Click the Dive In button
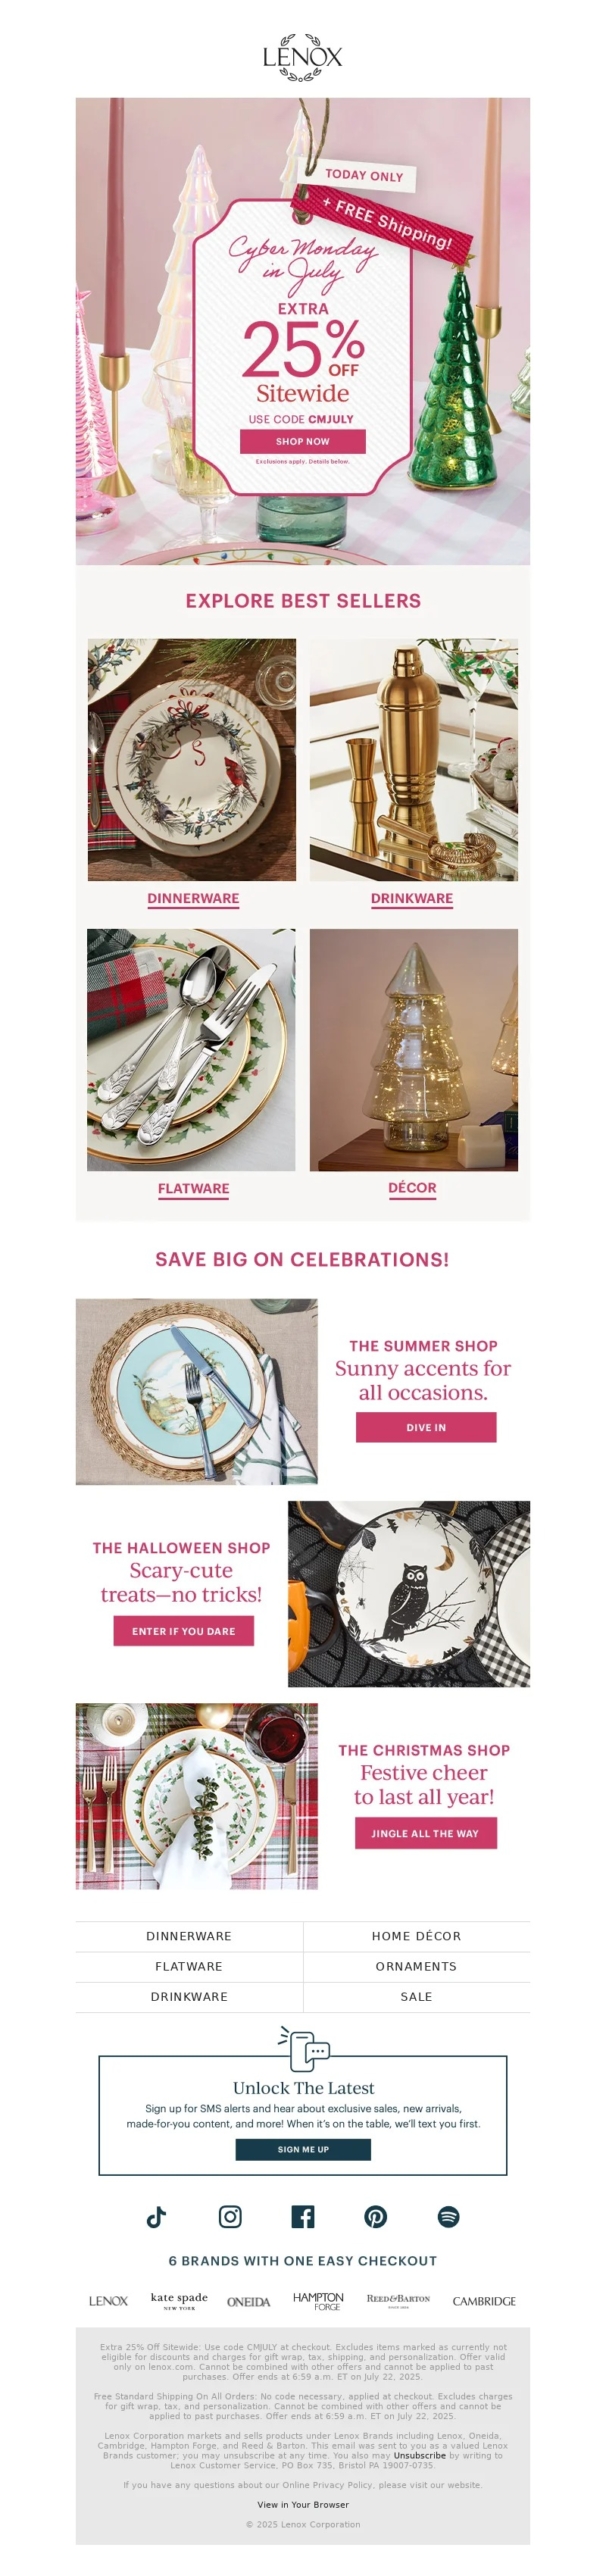606x2560 pixels. (x=426, y=1427)
